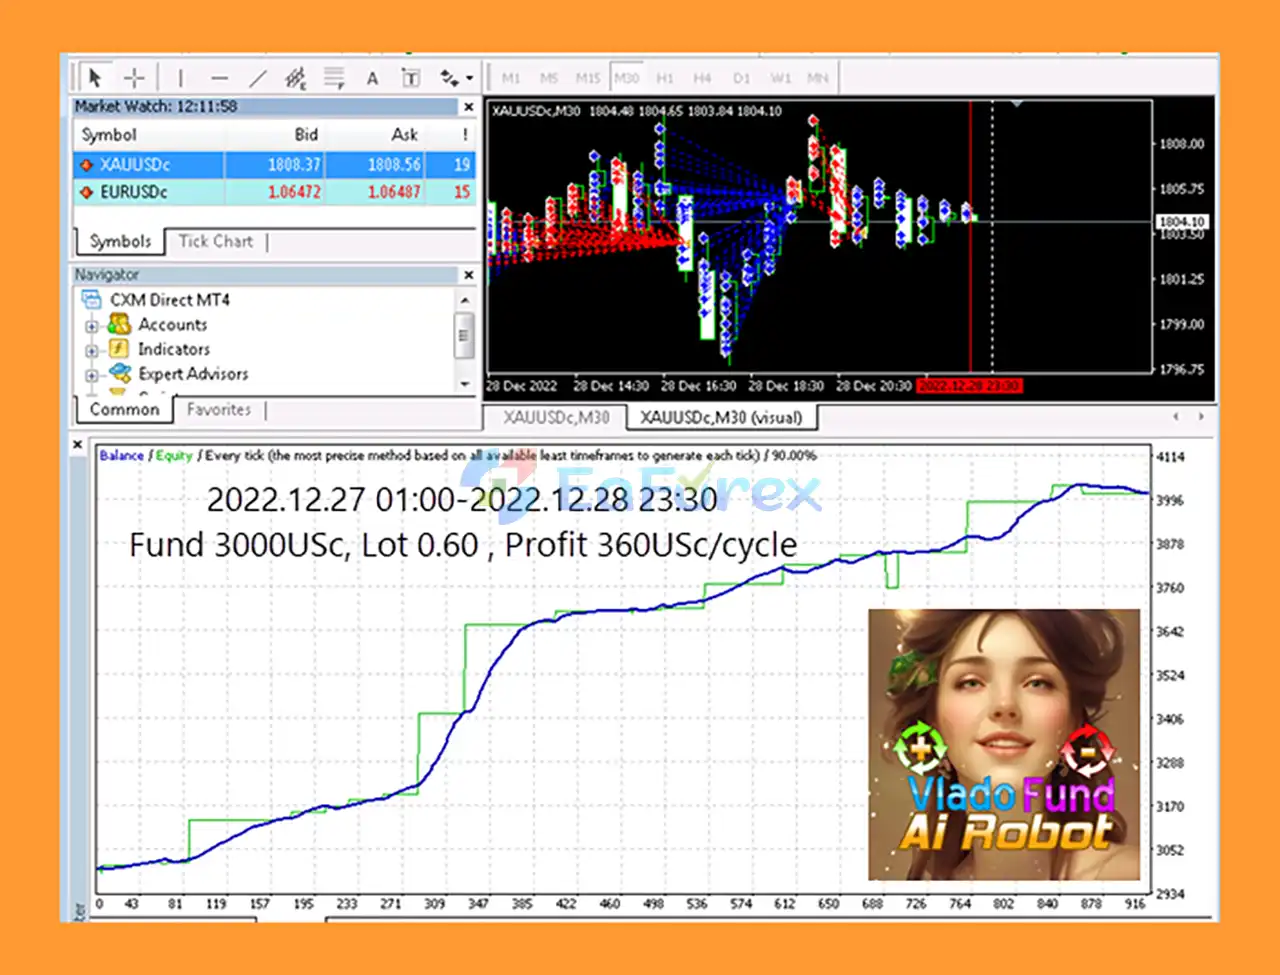
Task: Select the text 'A' tool
Action: point(372,78)
